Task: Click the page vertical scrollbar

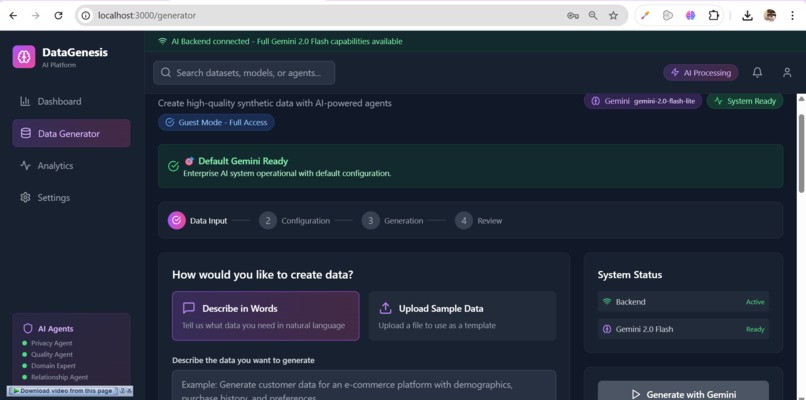Action: pos(801,153)
